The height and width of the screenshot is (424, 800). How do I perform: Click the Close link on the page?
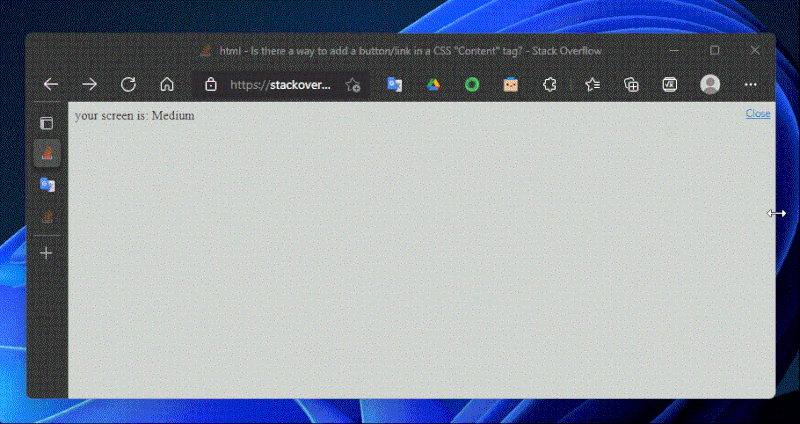(x=758, y=114)
